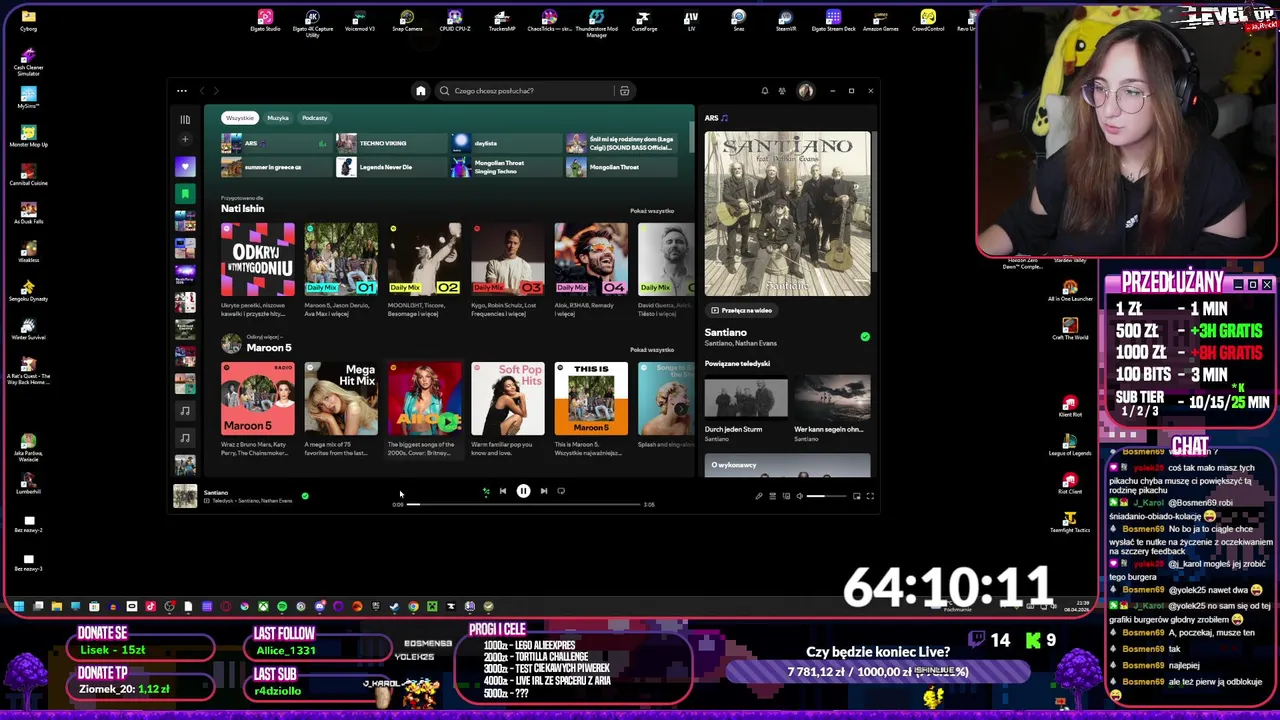Viewport: 1280px width, 720px height.
Task: Click Pokaż wszystko for Nati Ishin section
Action: pos(652,211)
